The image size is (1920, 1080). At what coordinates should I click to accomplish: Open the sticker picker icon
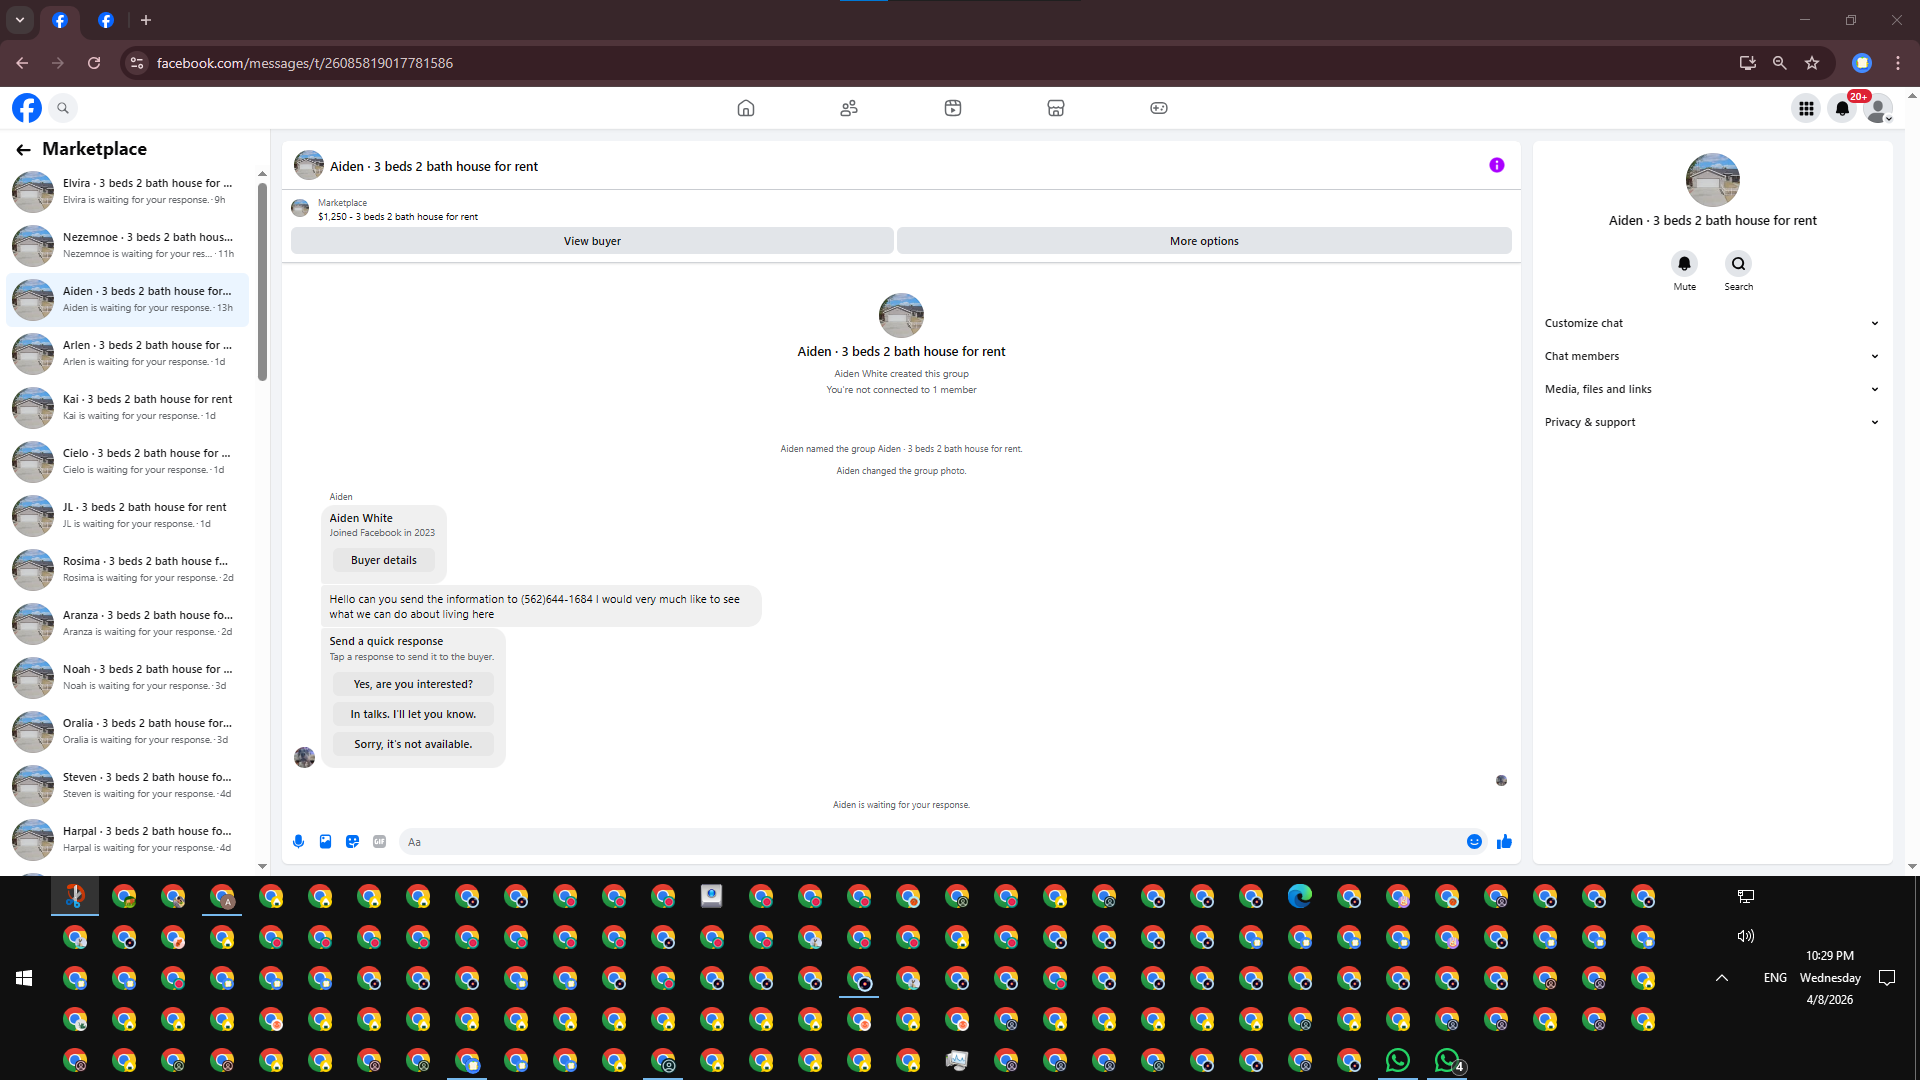[x=352, y=842]
